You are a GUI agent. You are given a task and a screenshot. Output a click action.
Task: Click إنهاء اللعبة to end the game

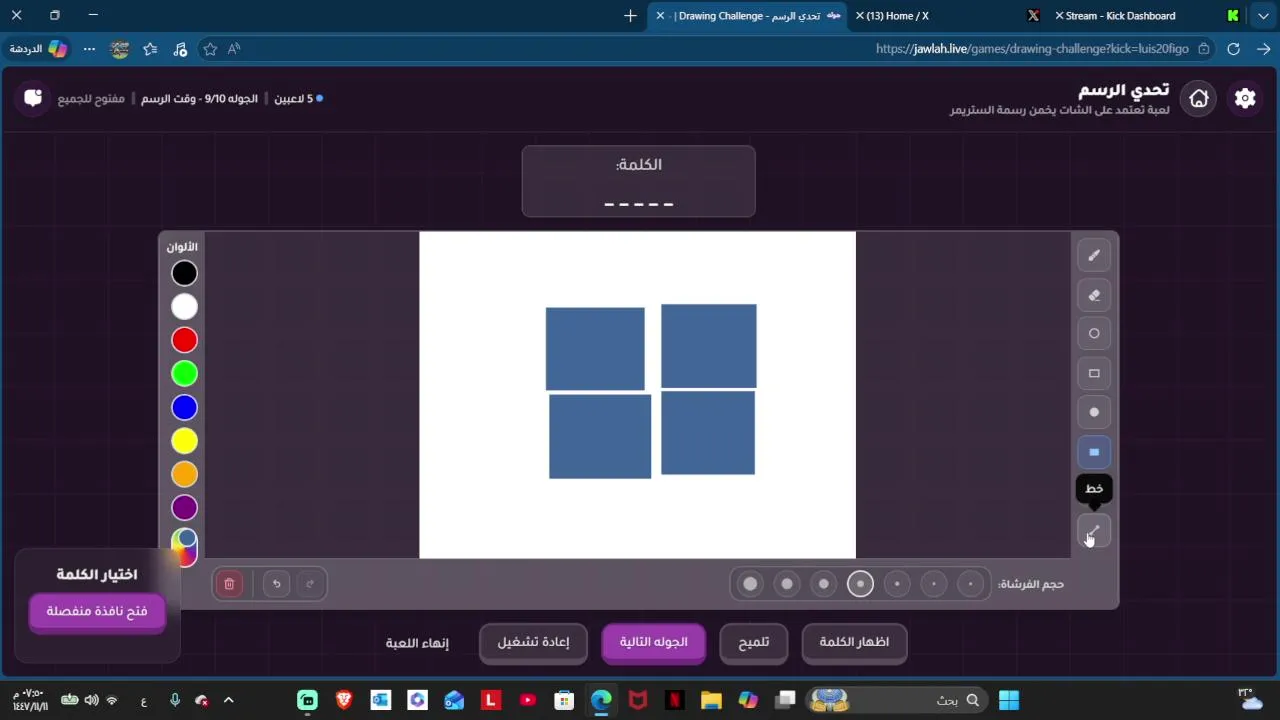coord(417,643)
